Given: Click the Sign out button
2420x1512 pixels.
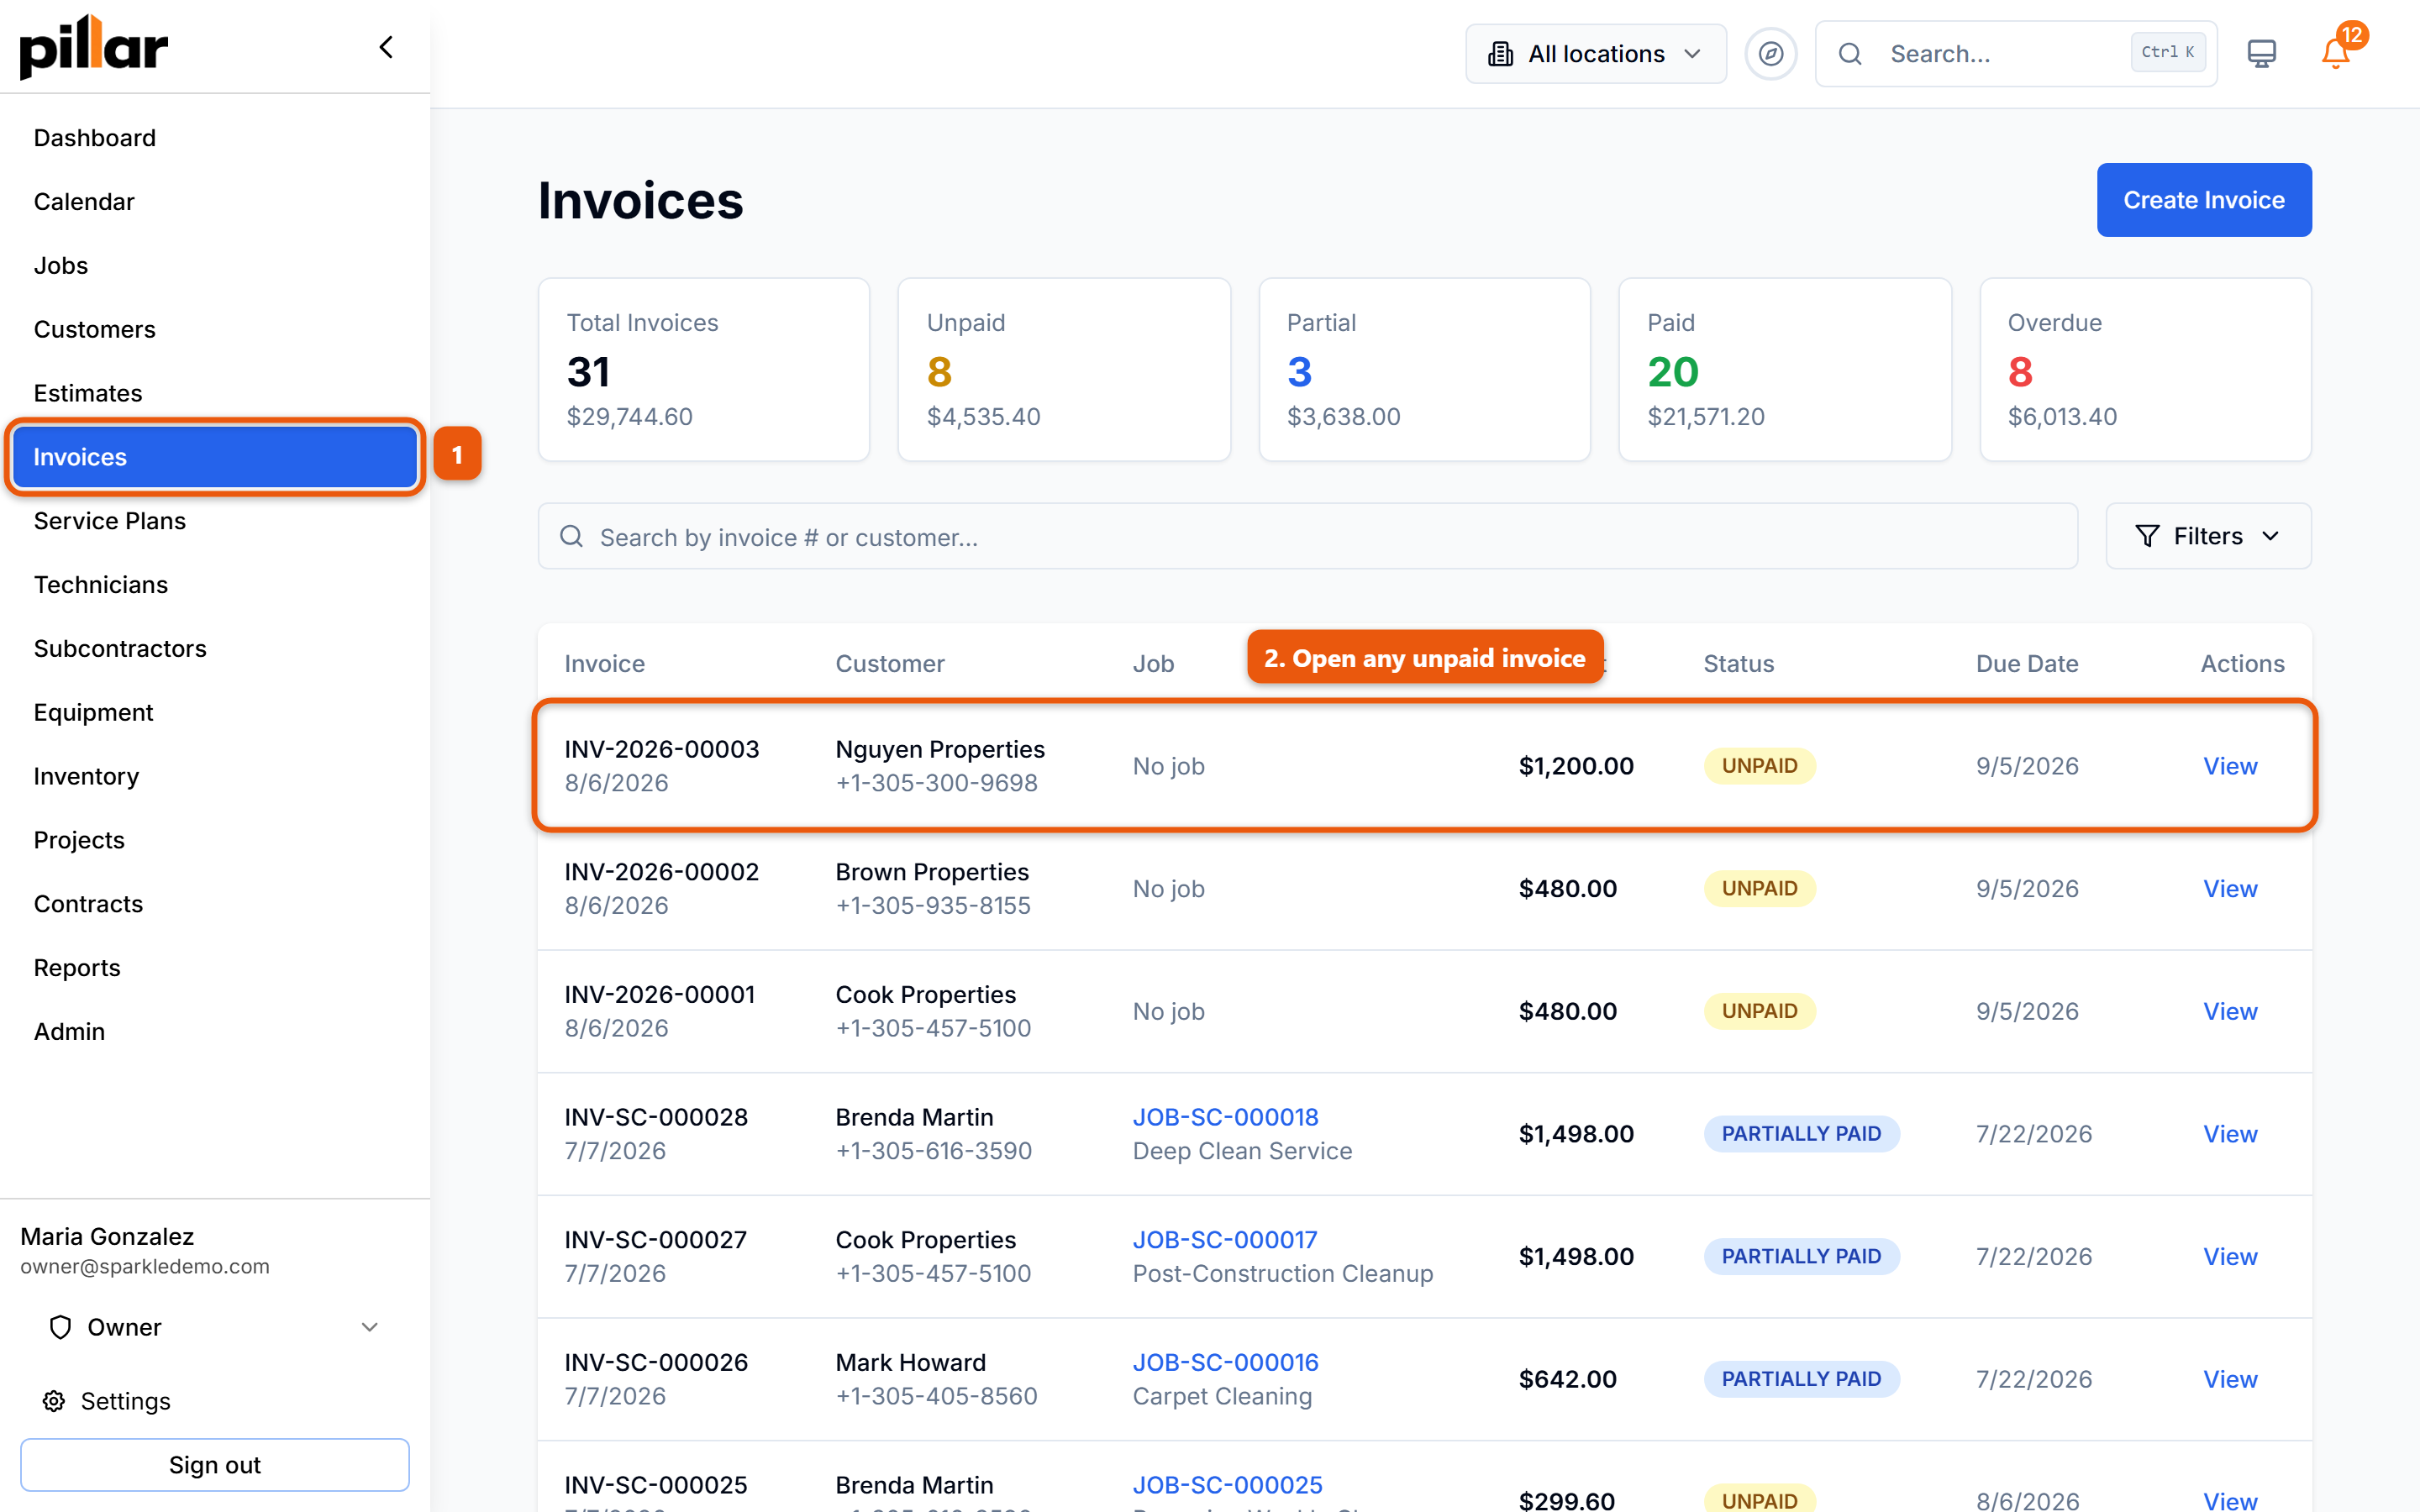Looking at the screenshot, I should point(214,1465).
